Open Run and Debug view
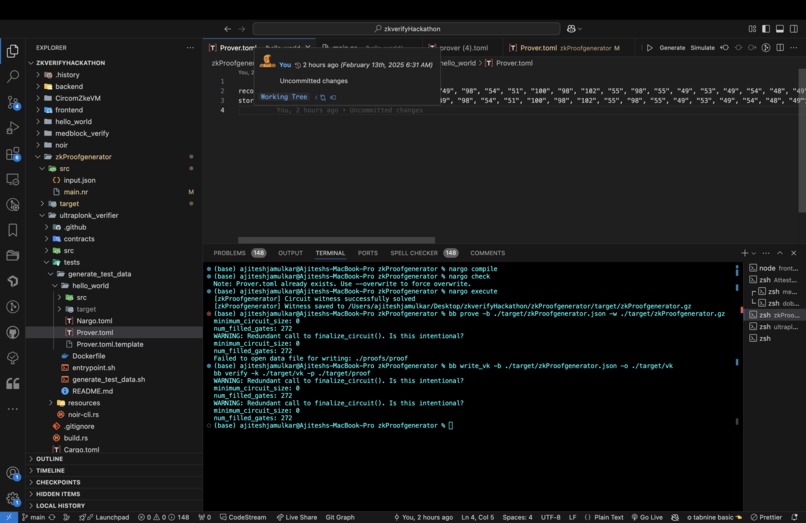The image size is (806, 523). 13,128
